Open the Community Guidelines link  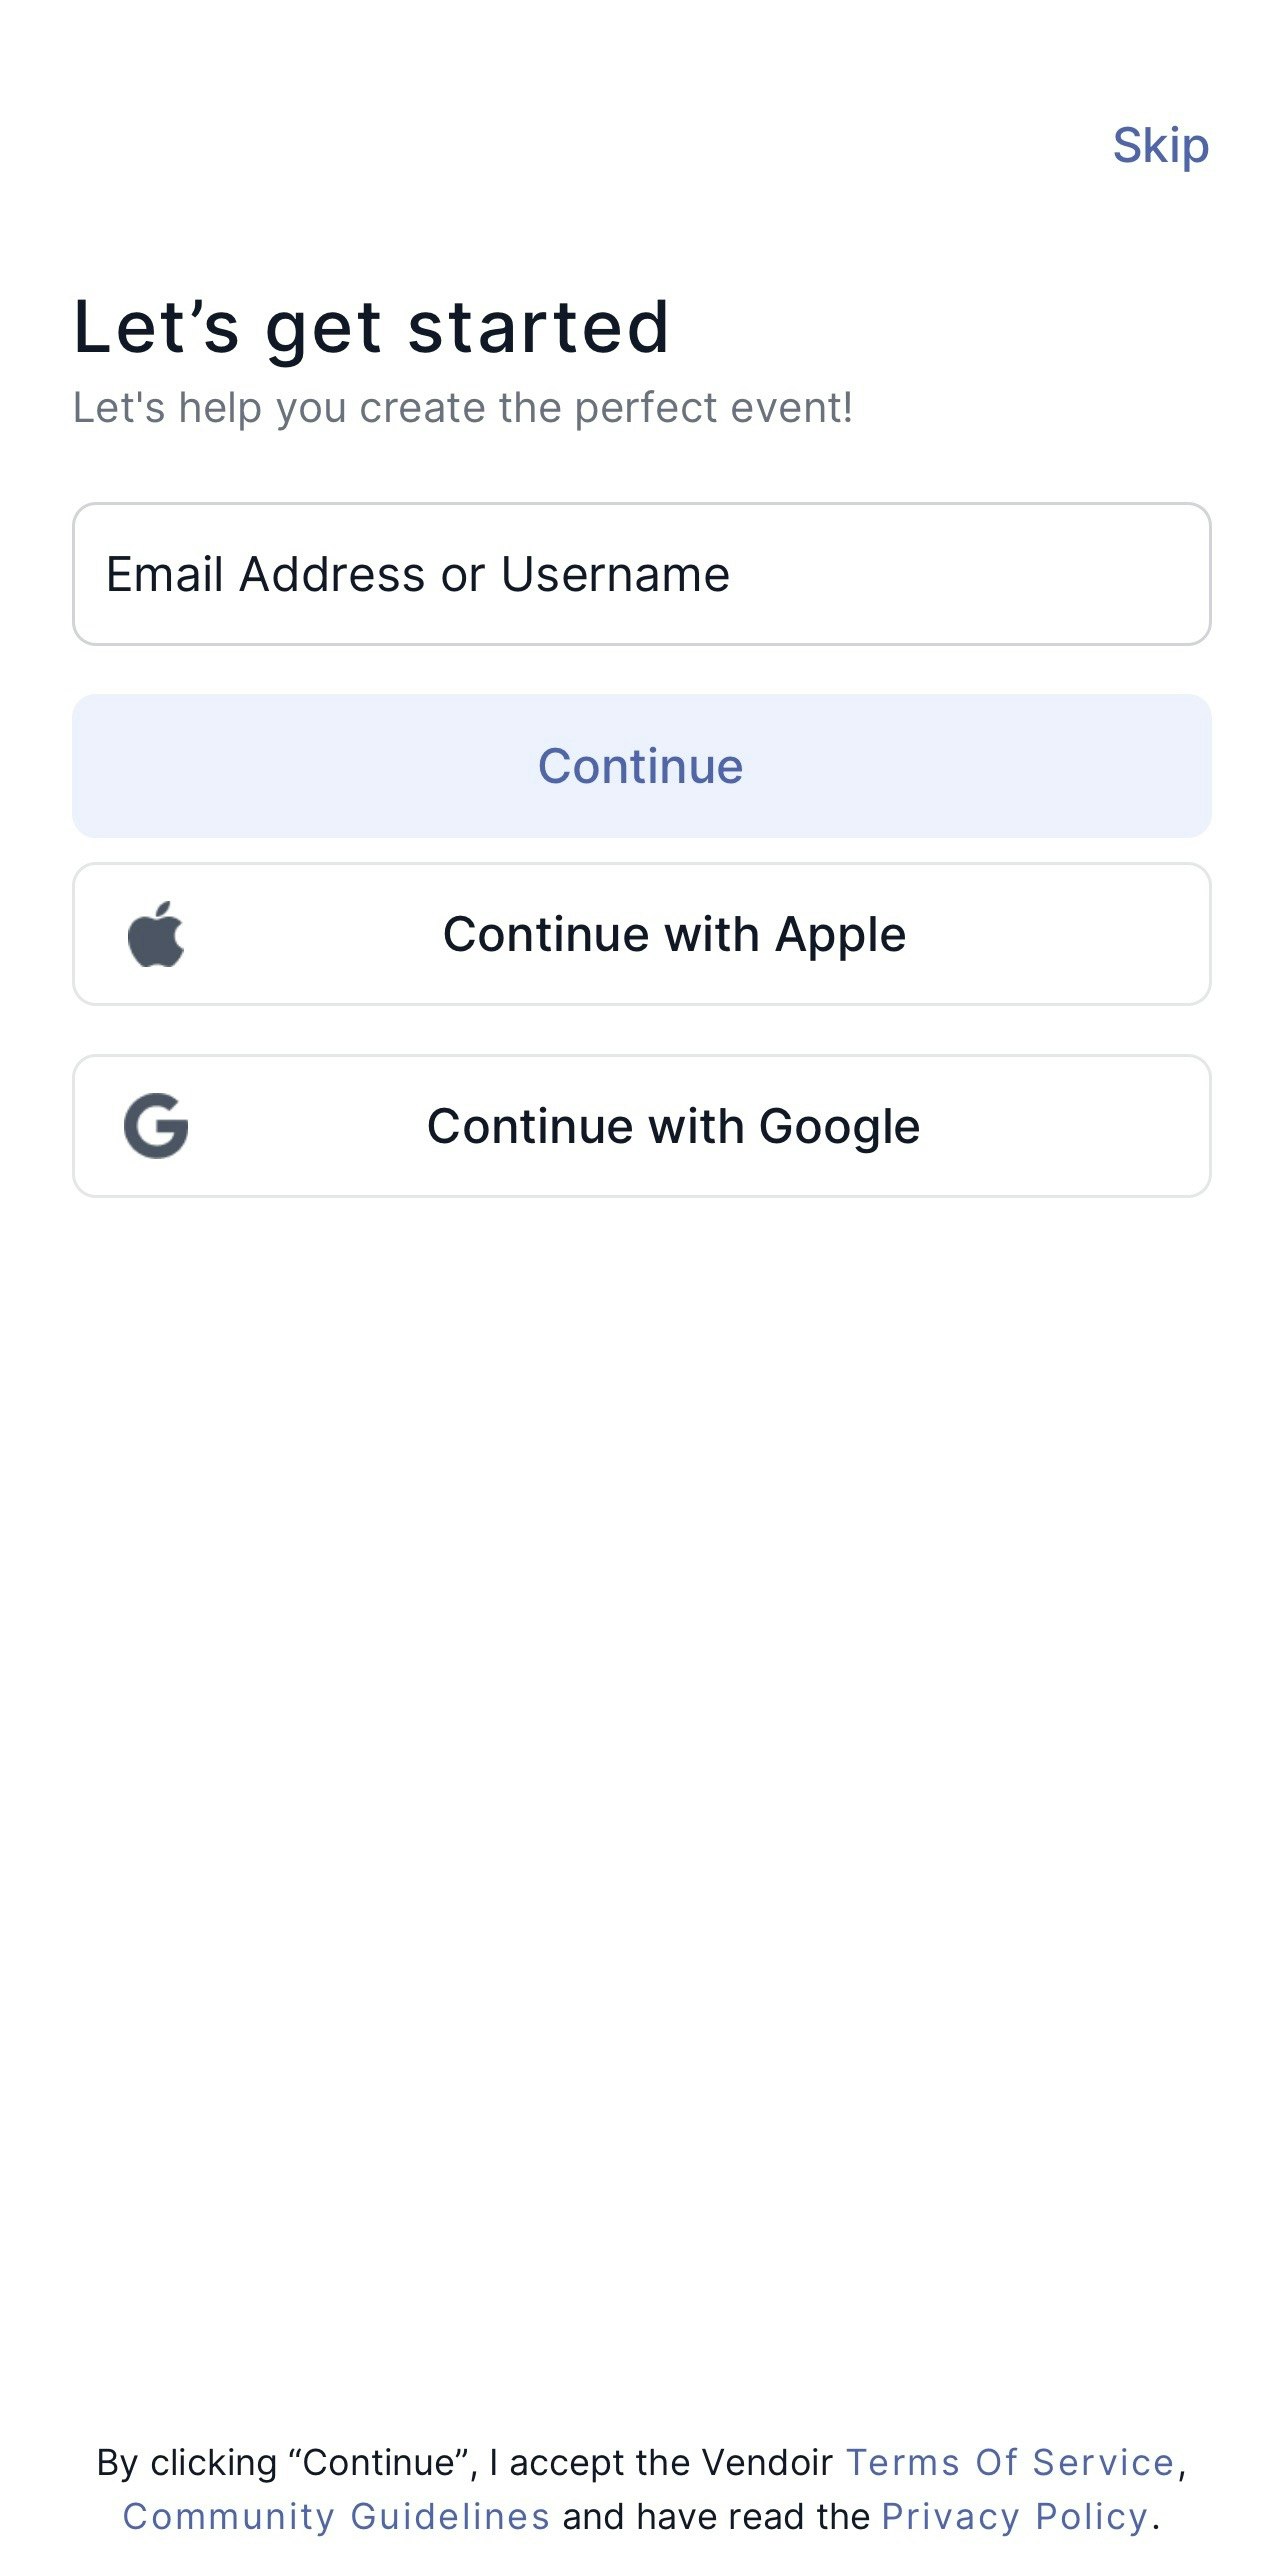[x=336, y=2516]
